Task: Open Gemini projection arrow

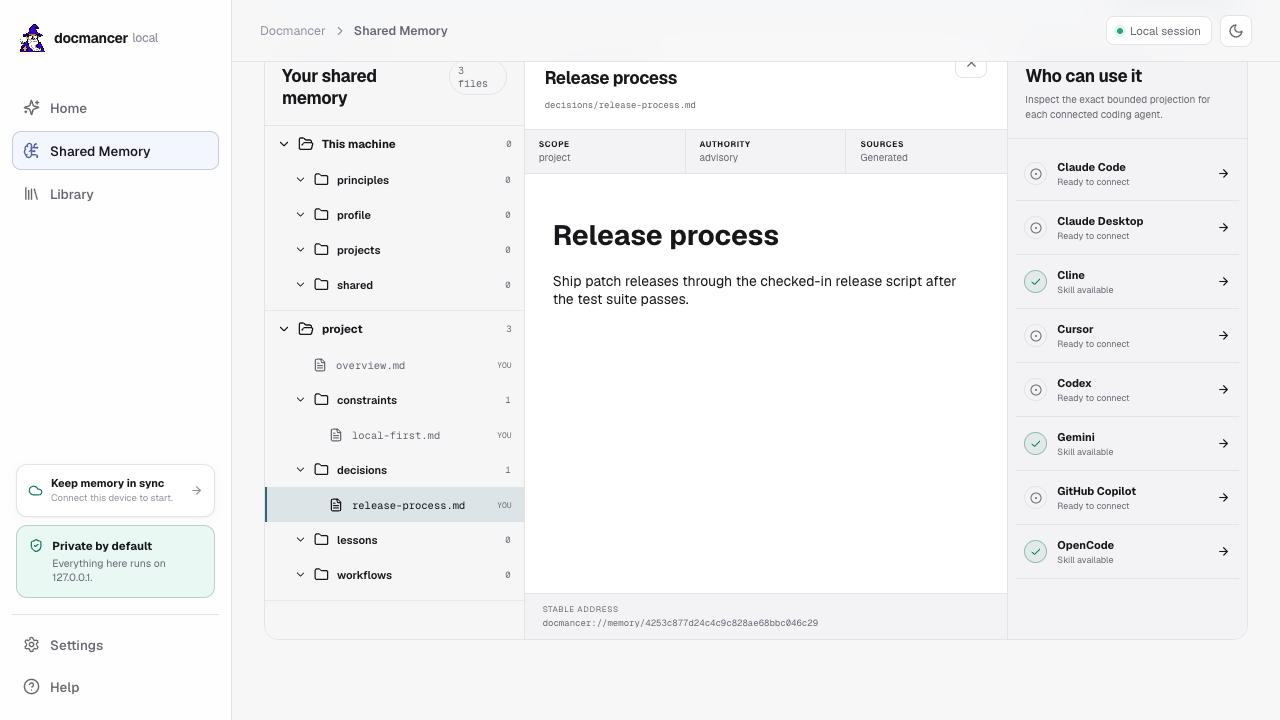Action: click(x=1224, y=444)
